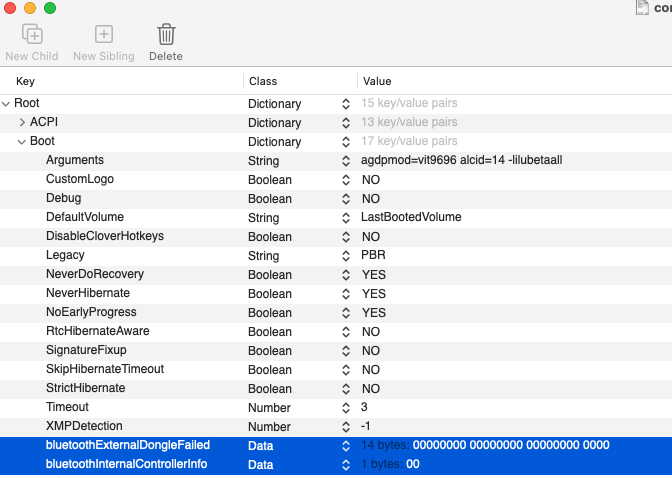Click the Class column header
672x478 pixels.
263,81
